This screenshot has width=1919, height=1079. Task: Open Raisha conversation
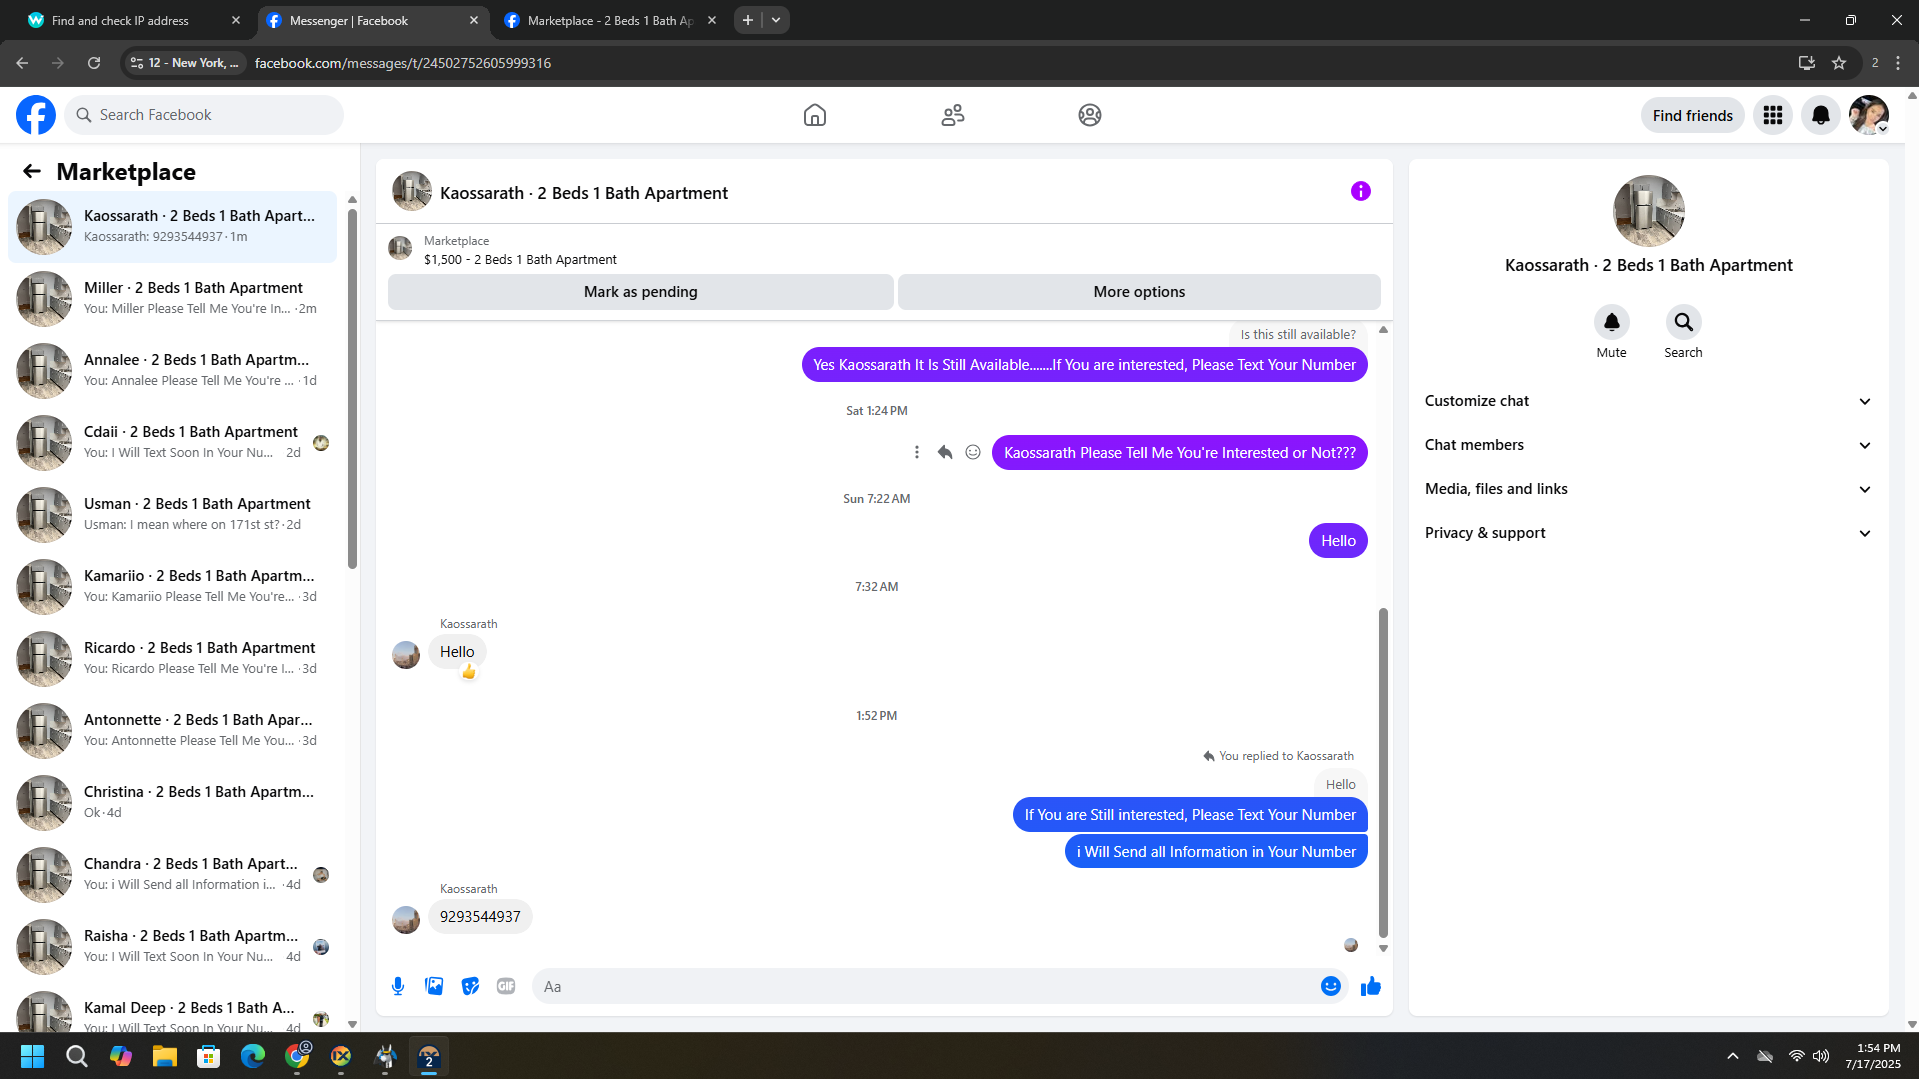[x=172, y=946]
